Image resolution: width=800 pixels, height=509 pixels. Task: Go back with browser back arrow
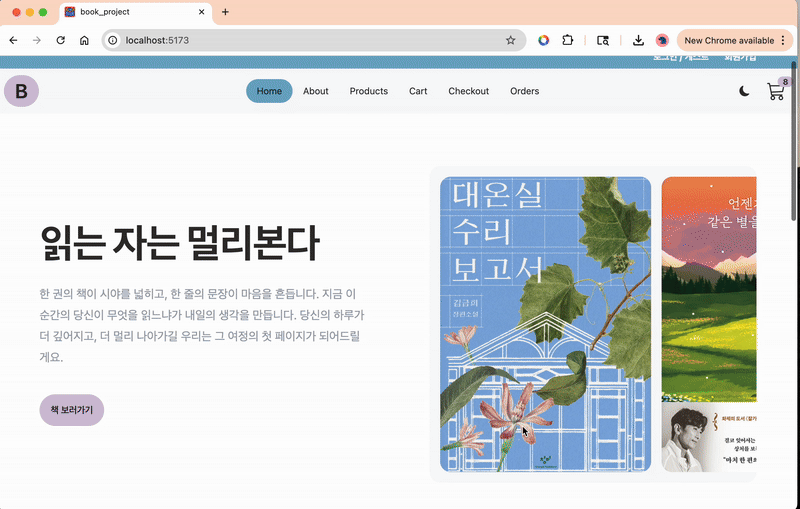point(13,40)
